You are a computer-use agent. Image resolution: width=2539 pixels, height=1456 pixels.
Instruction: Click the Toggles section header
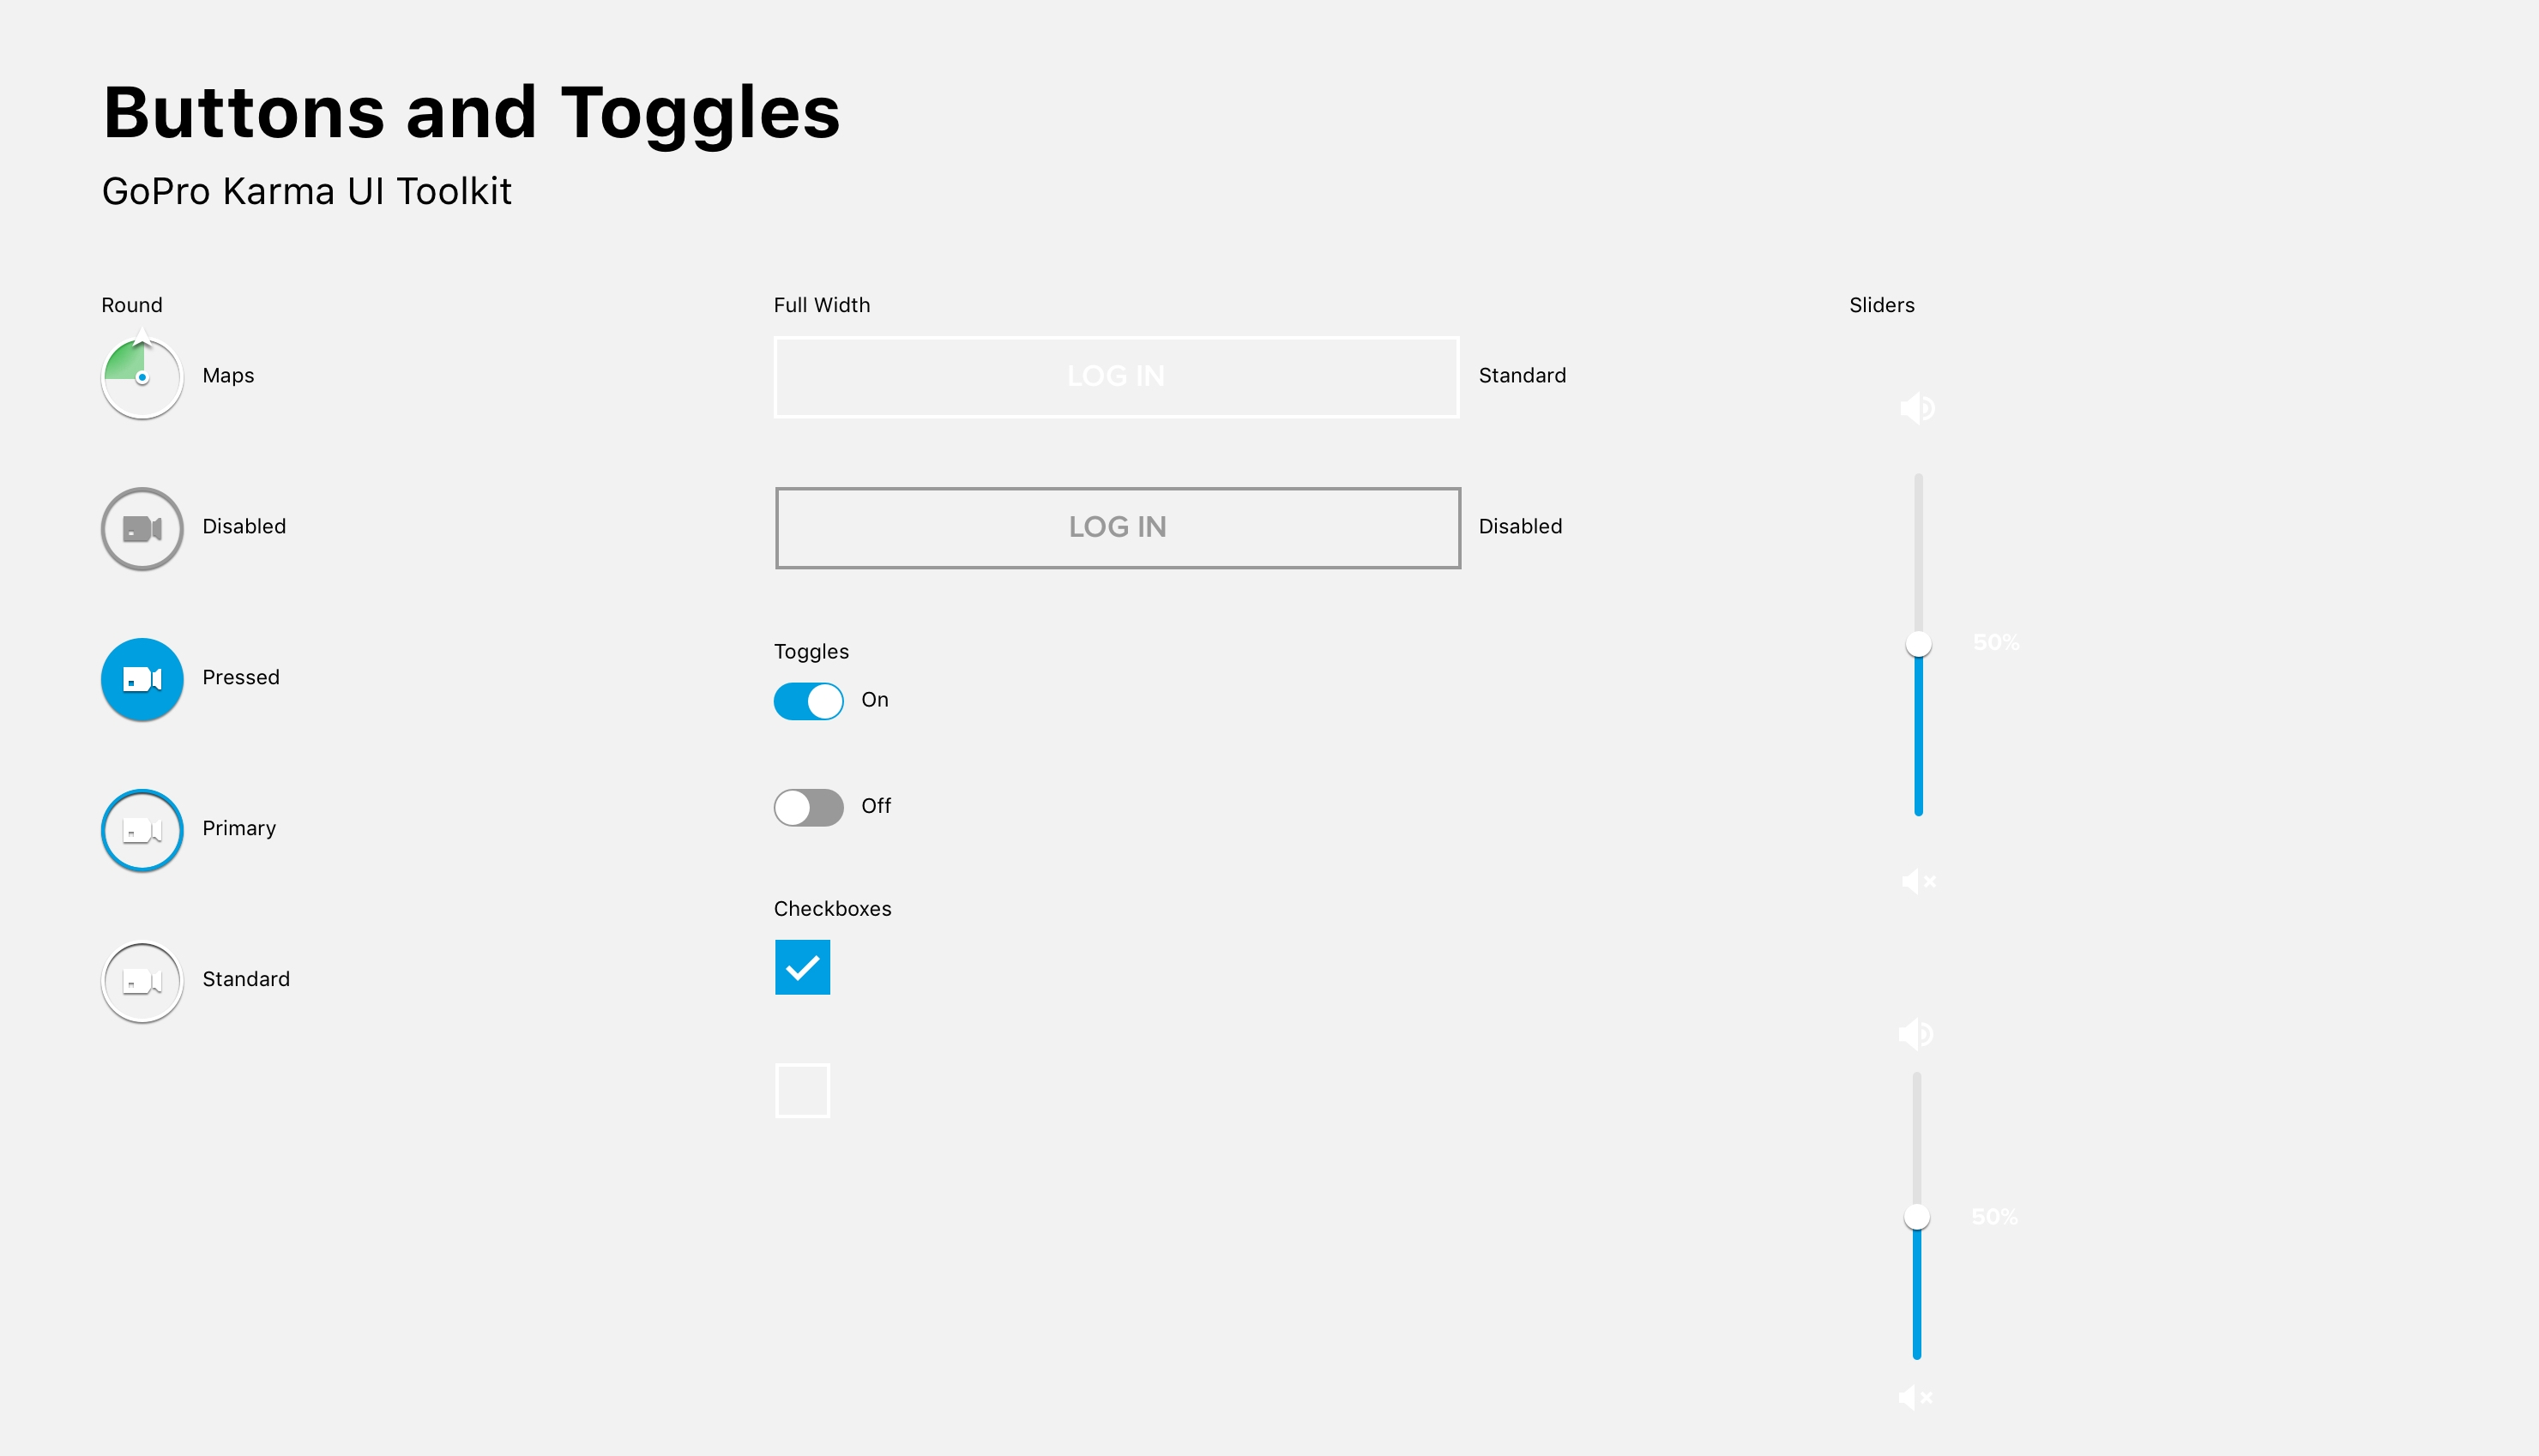click(x=811, y=653)
